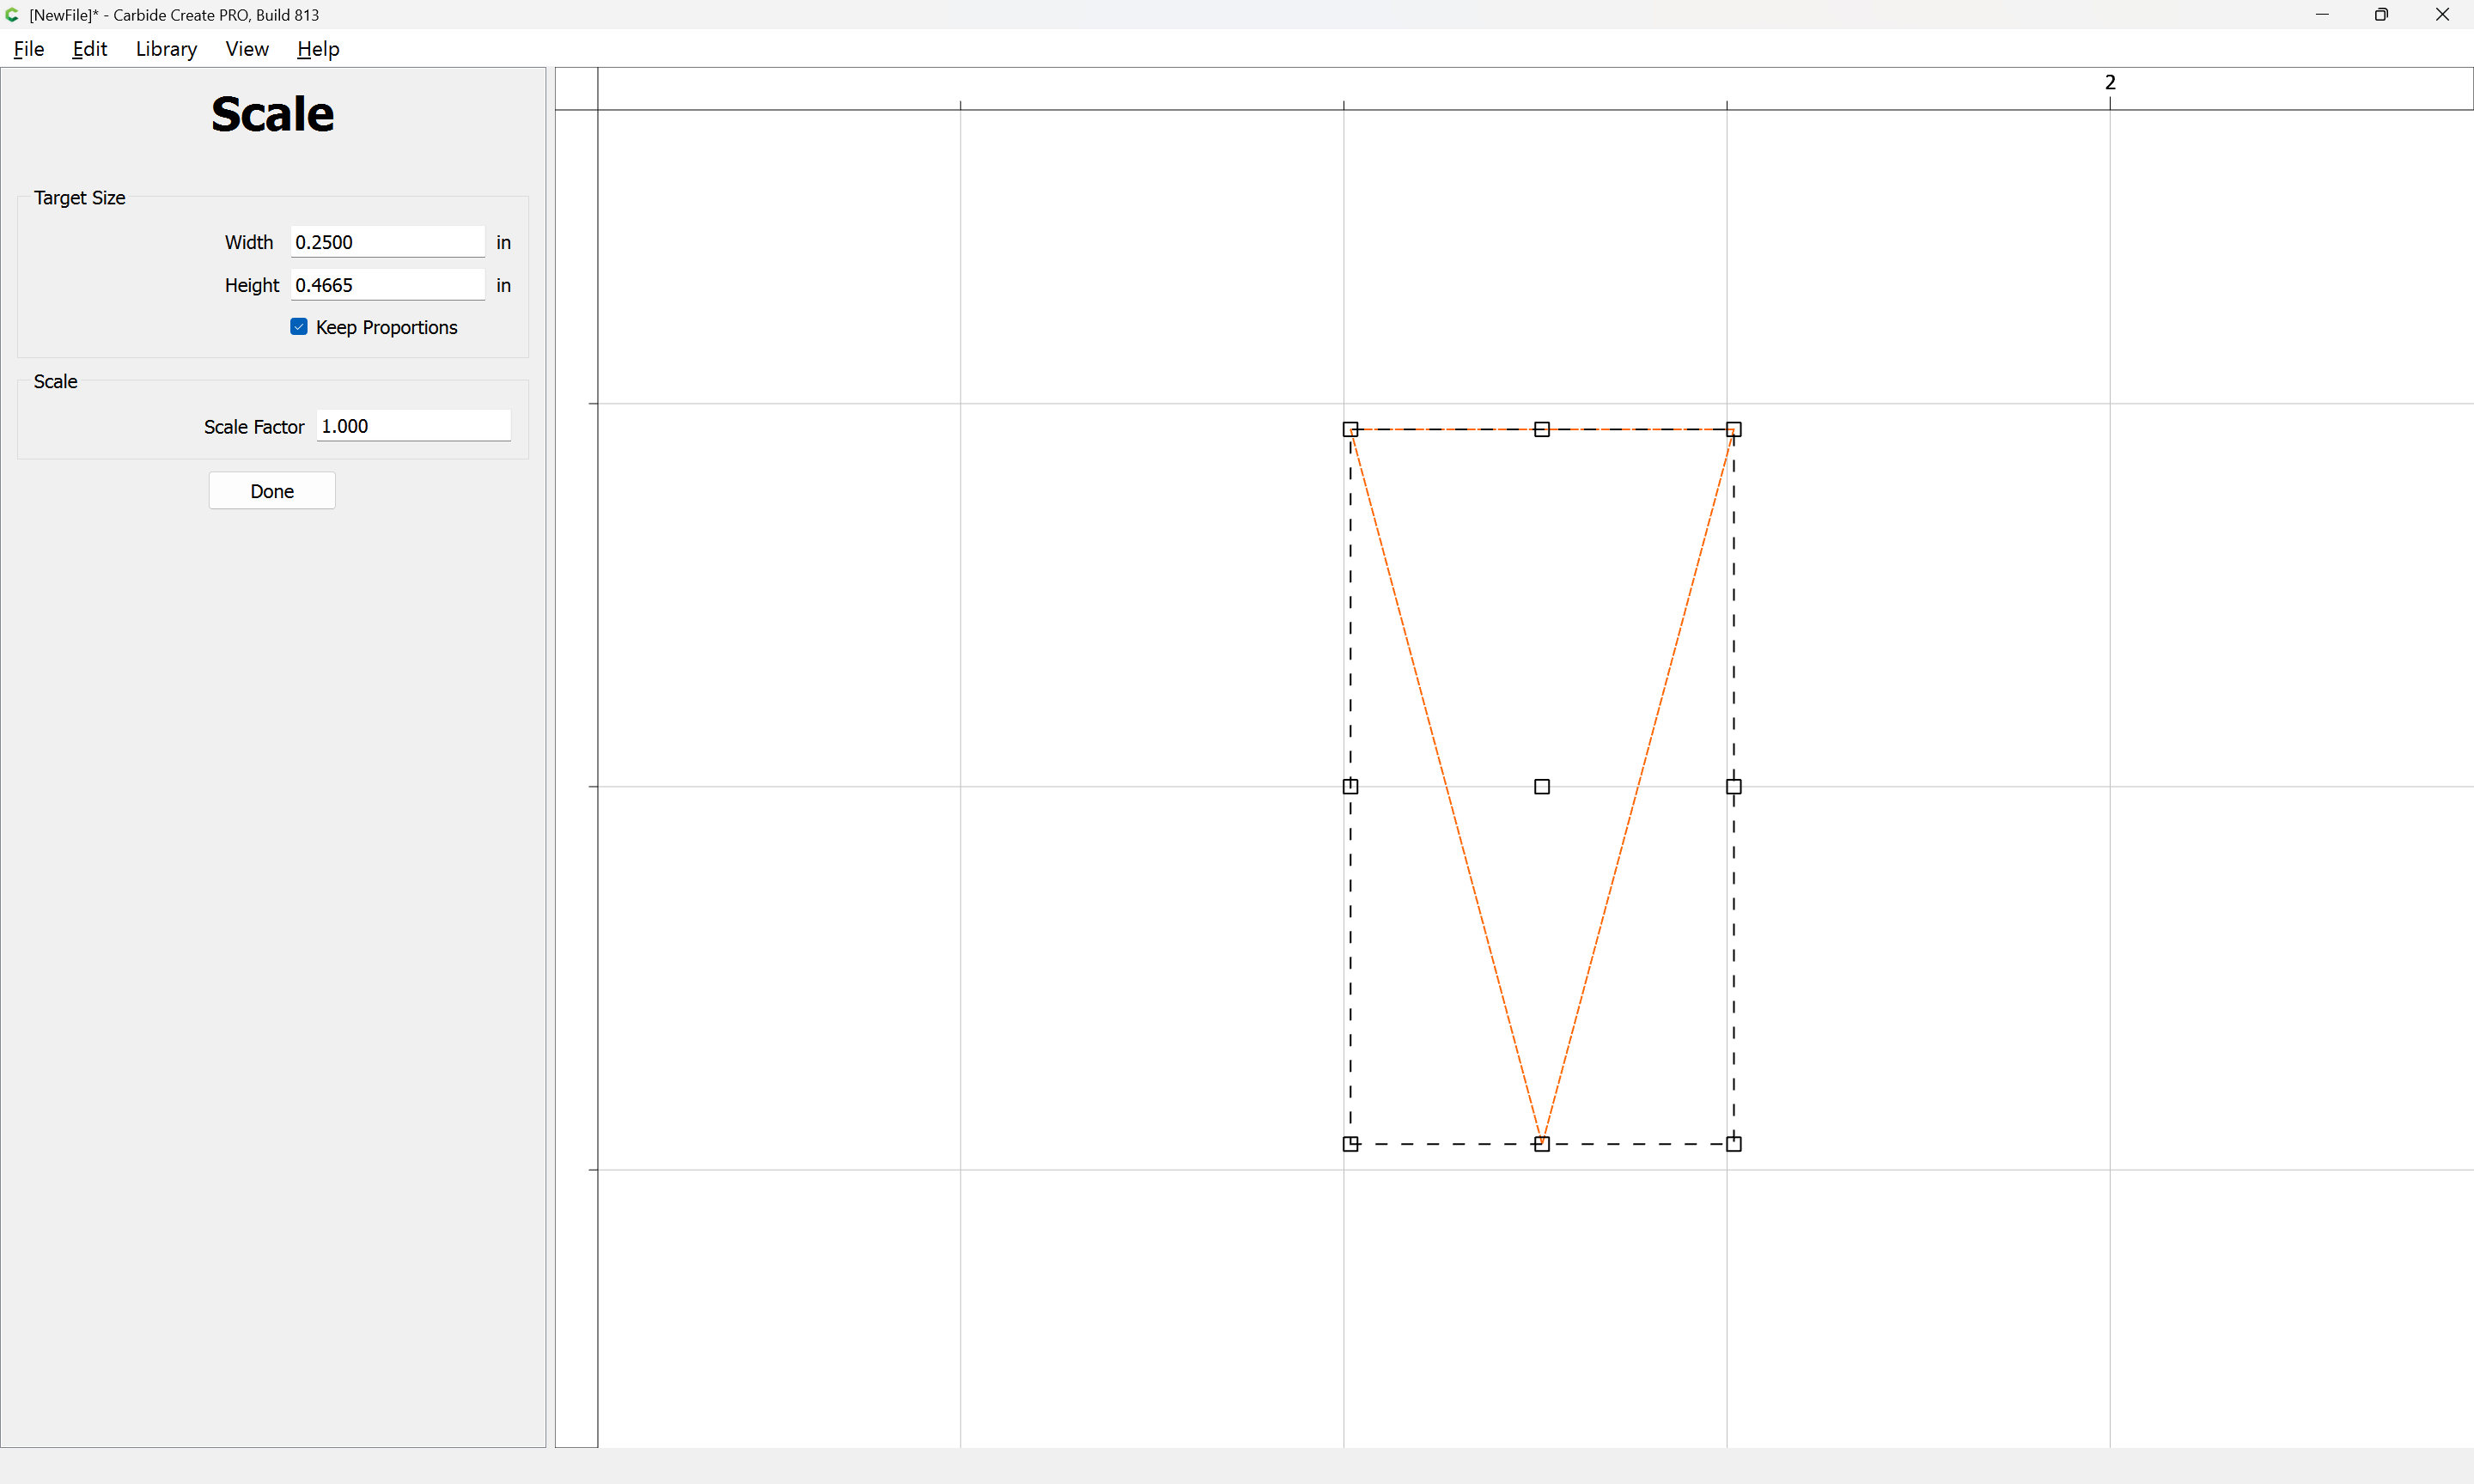The height and width of the screenshot is (1484, 2474).
Task: Click the 'Scale' panel heading
Action: (x=272, y=114)
